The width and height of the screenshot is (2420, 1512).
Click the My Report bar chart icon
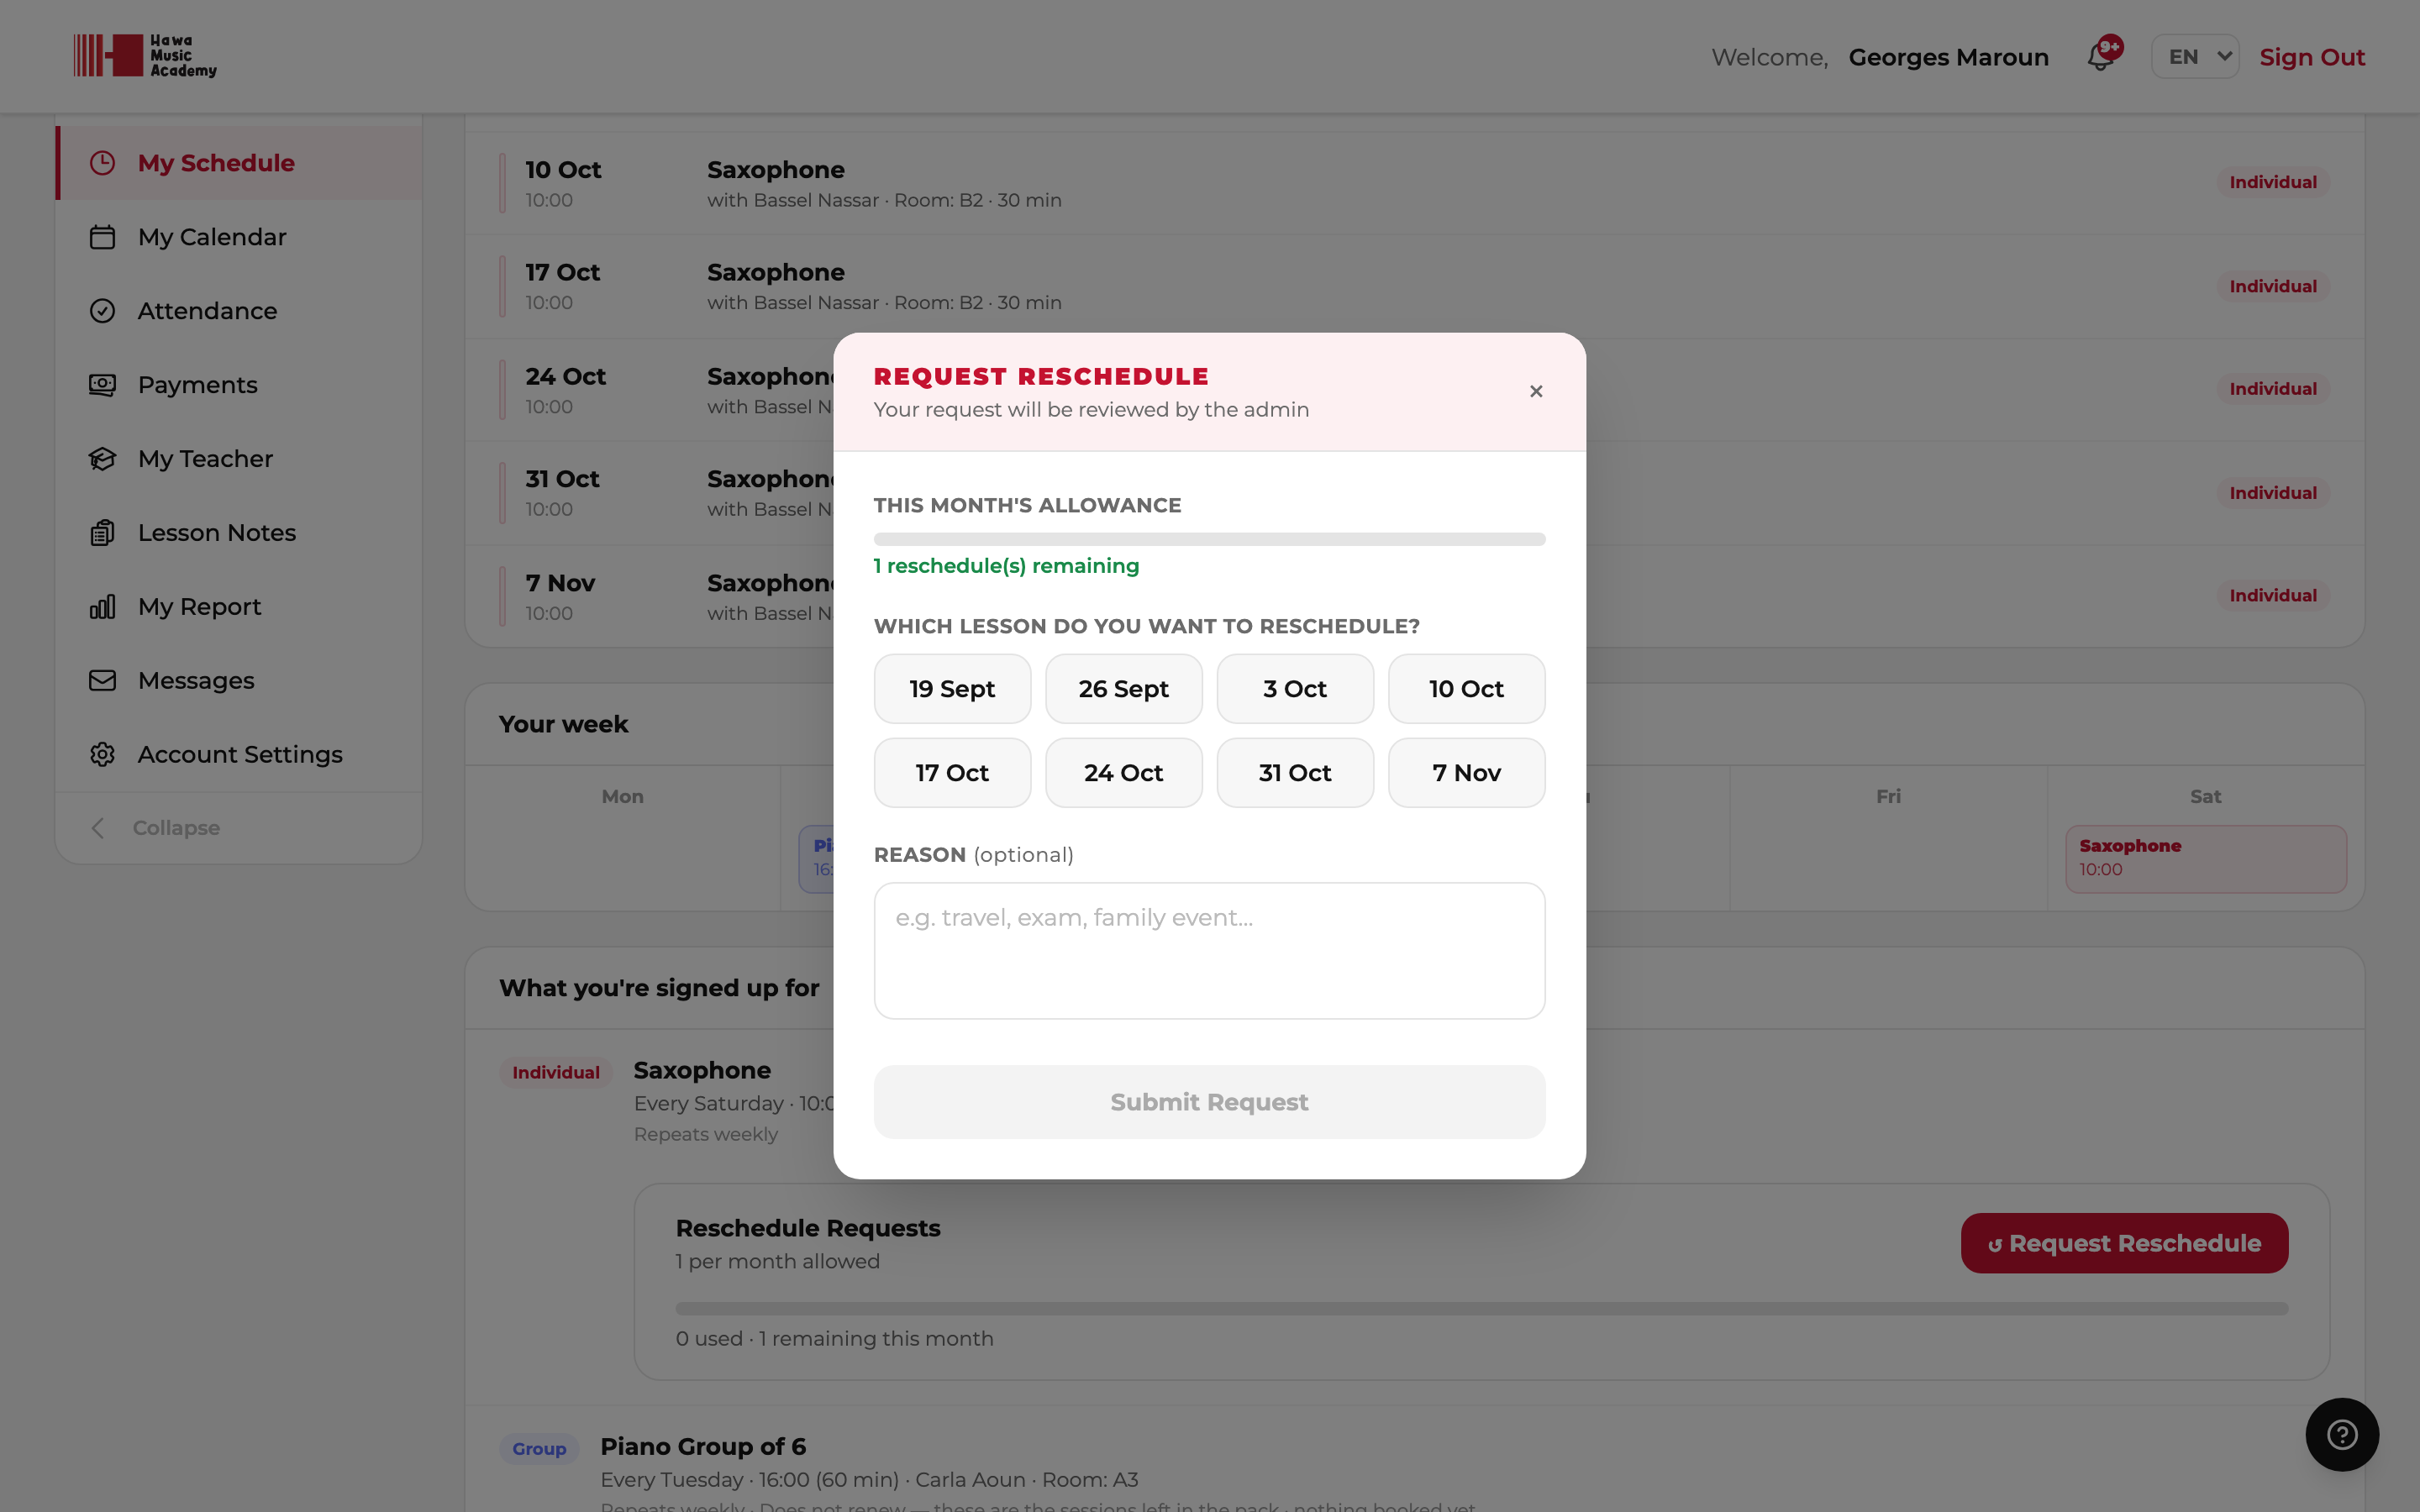click(102, 607)
